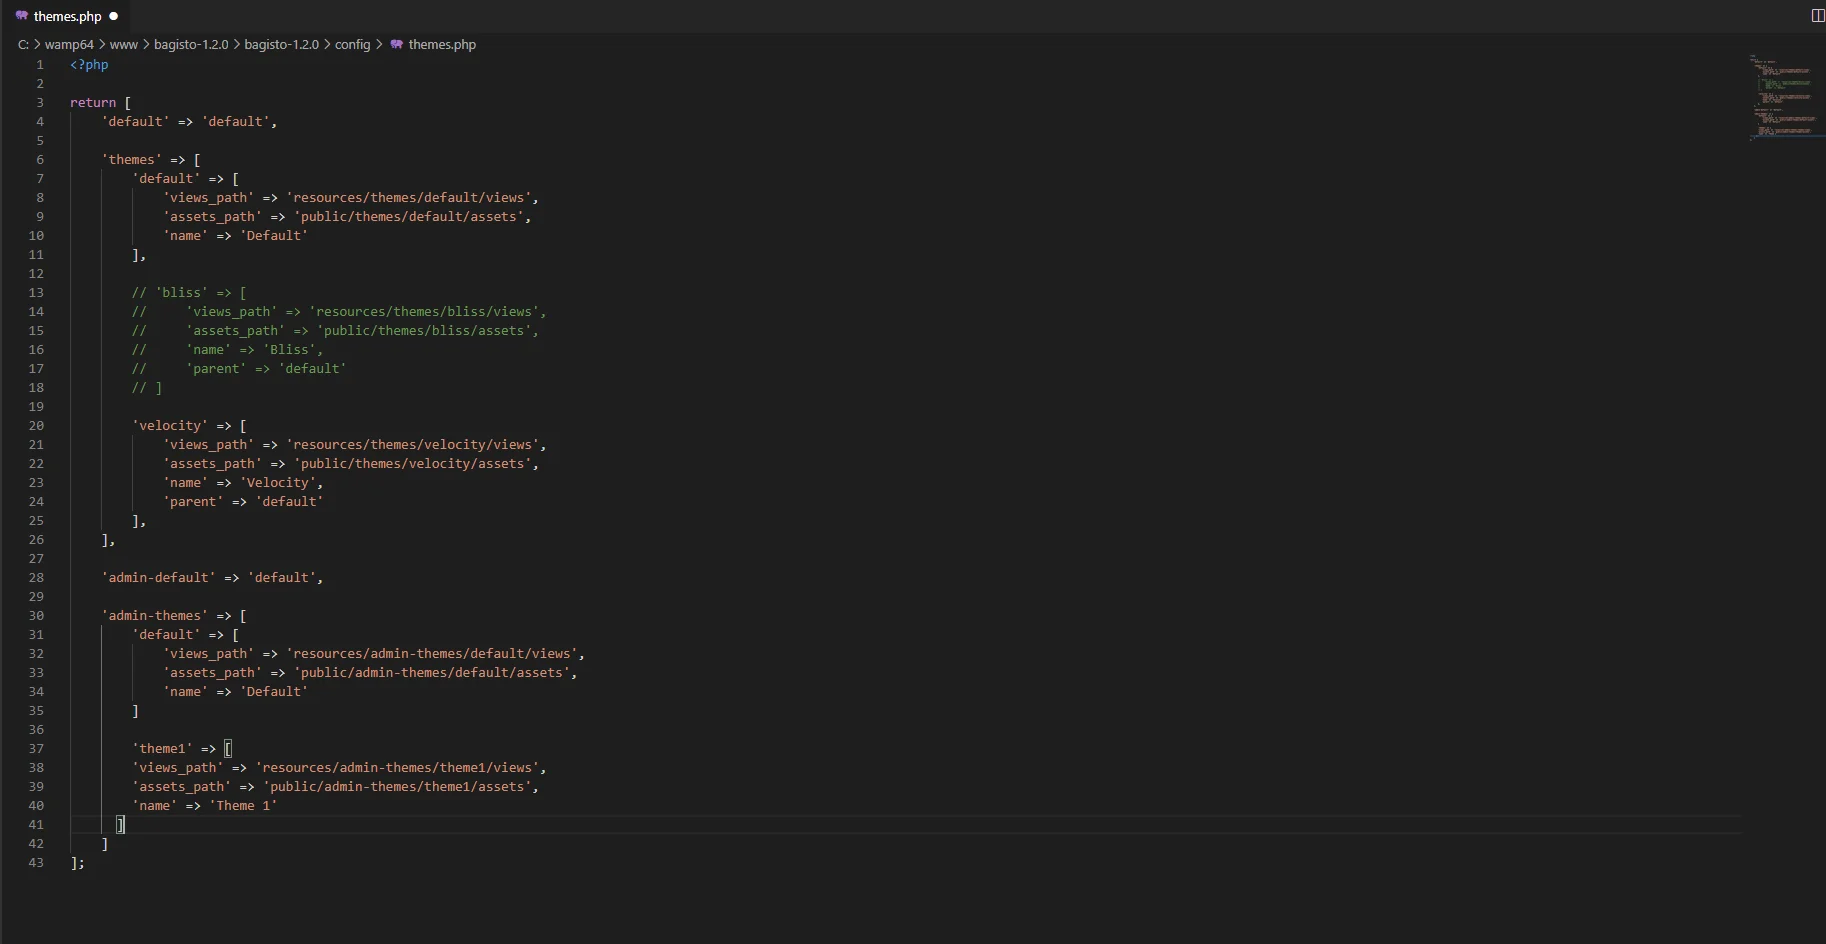Screen dimensions: 1826x944
Task: Click the unsaved dot on themes.php tab
Action: [113, 16]
